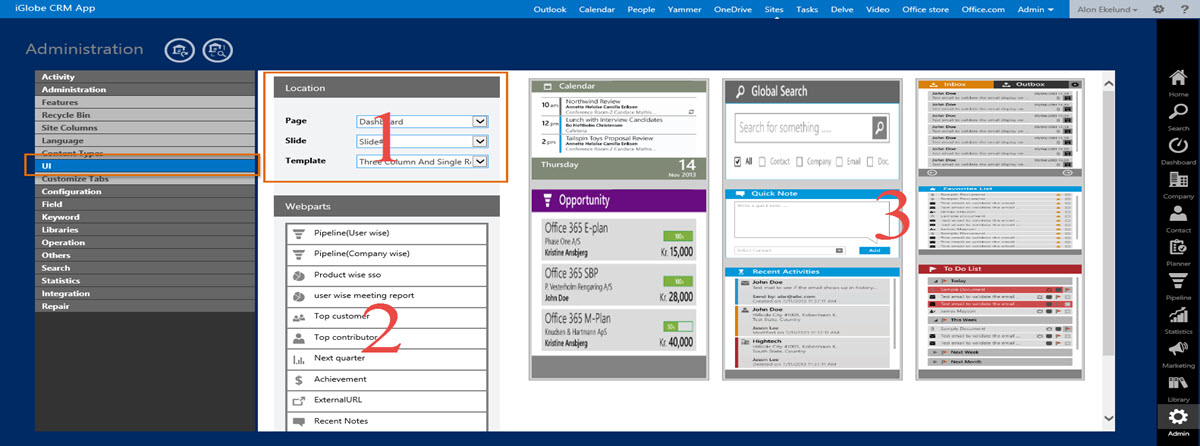
Task: Open People in top navigation
Action: [642, 9]
